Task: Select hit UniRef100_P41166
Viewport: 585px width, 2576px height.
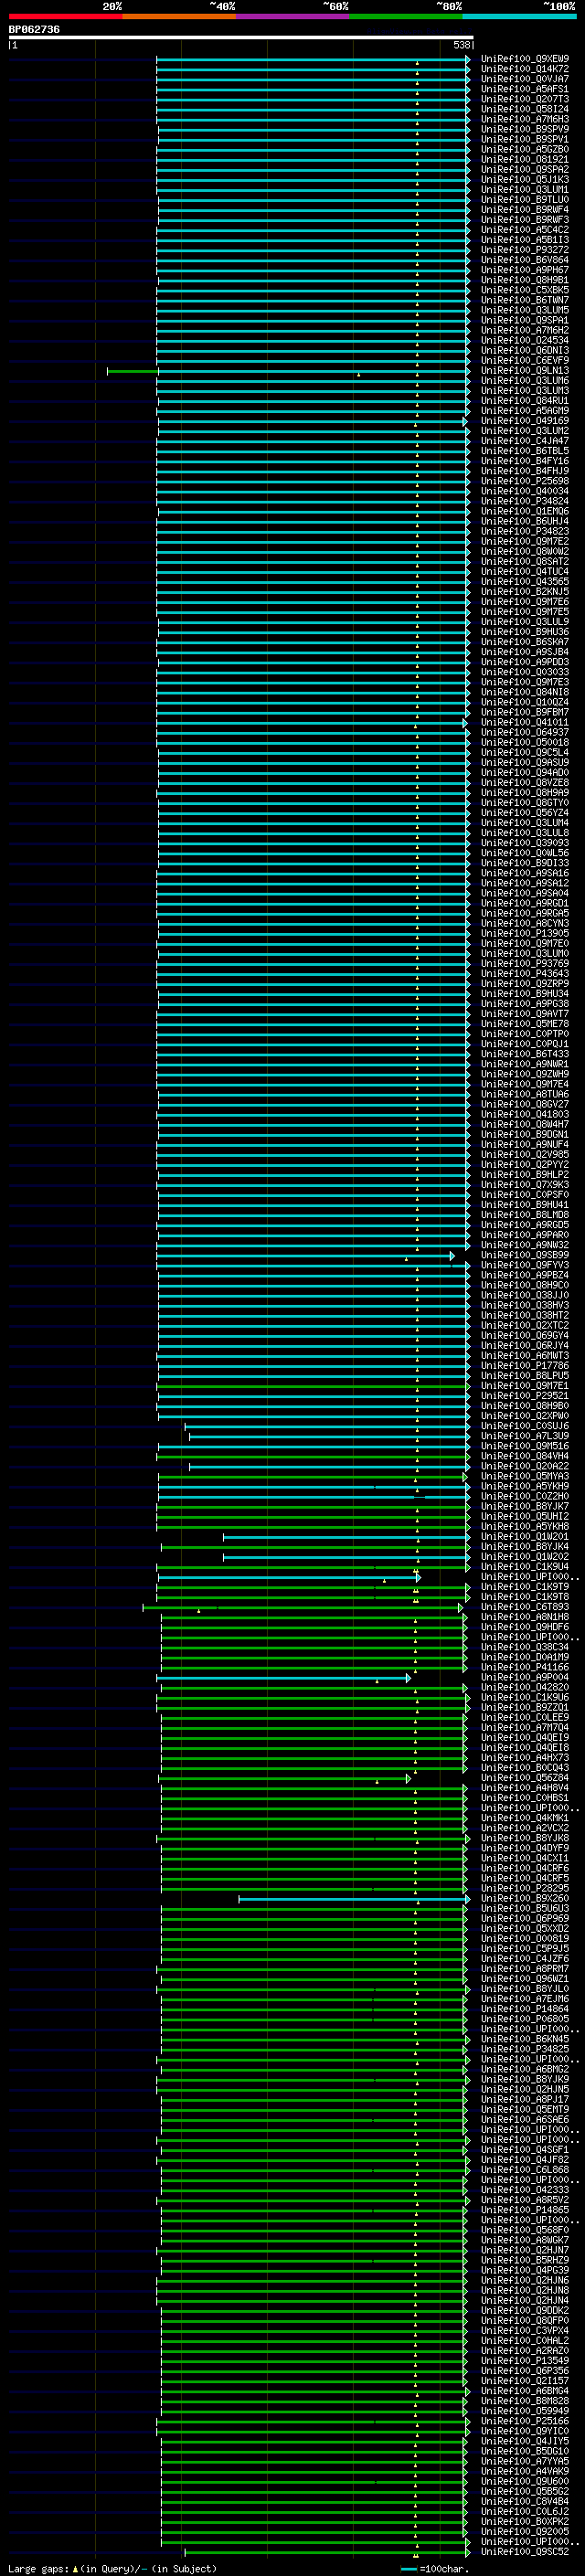Action: [525, 1667]
